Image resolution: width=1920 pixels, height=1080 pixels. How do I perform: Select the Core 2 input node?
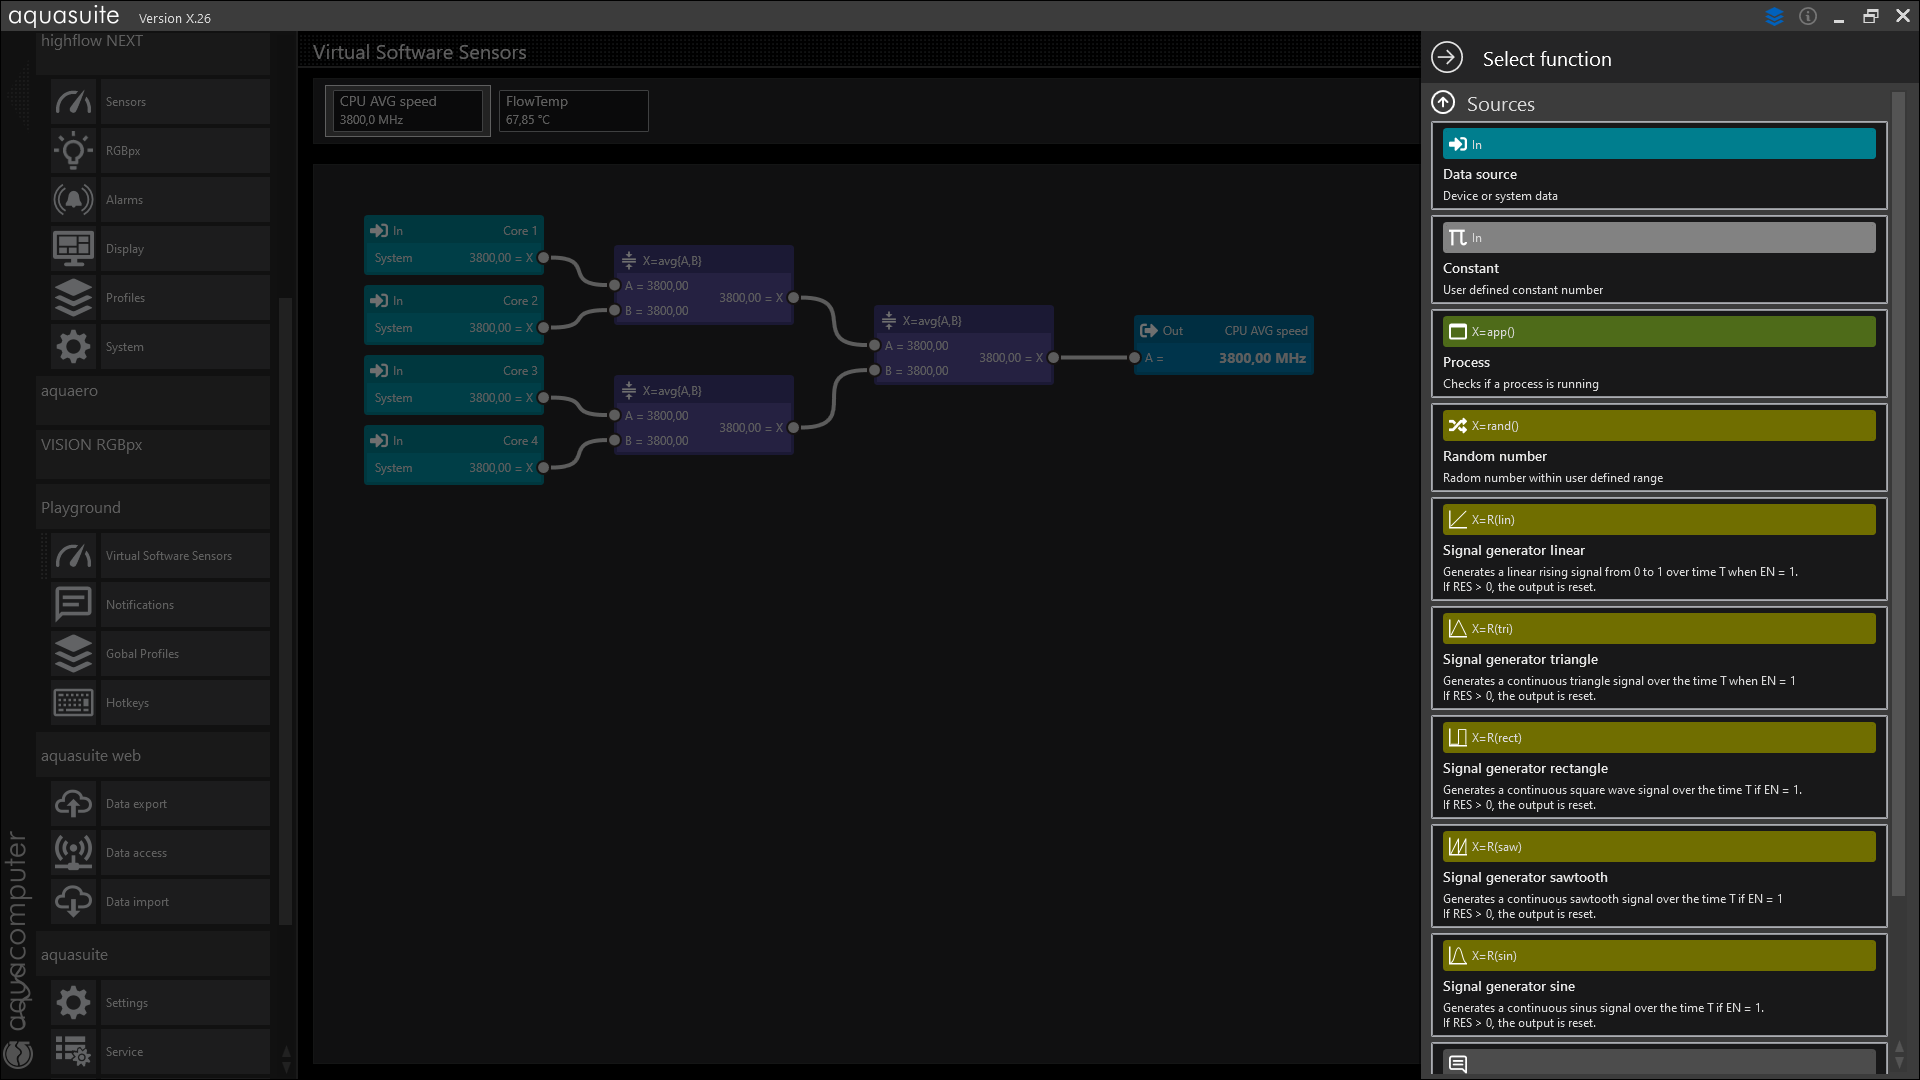pos(454,315)
